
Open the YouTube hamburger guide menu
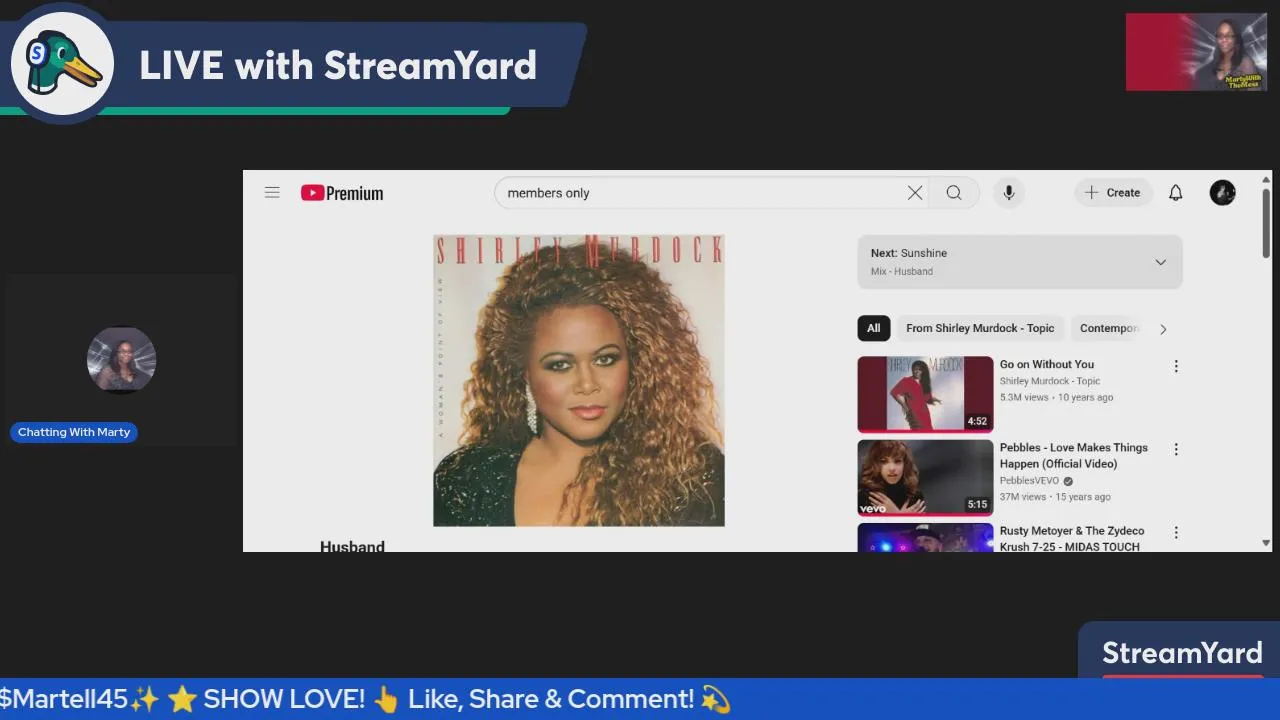[x=272, y=193]
